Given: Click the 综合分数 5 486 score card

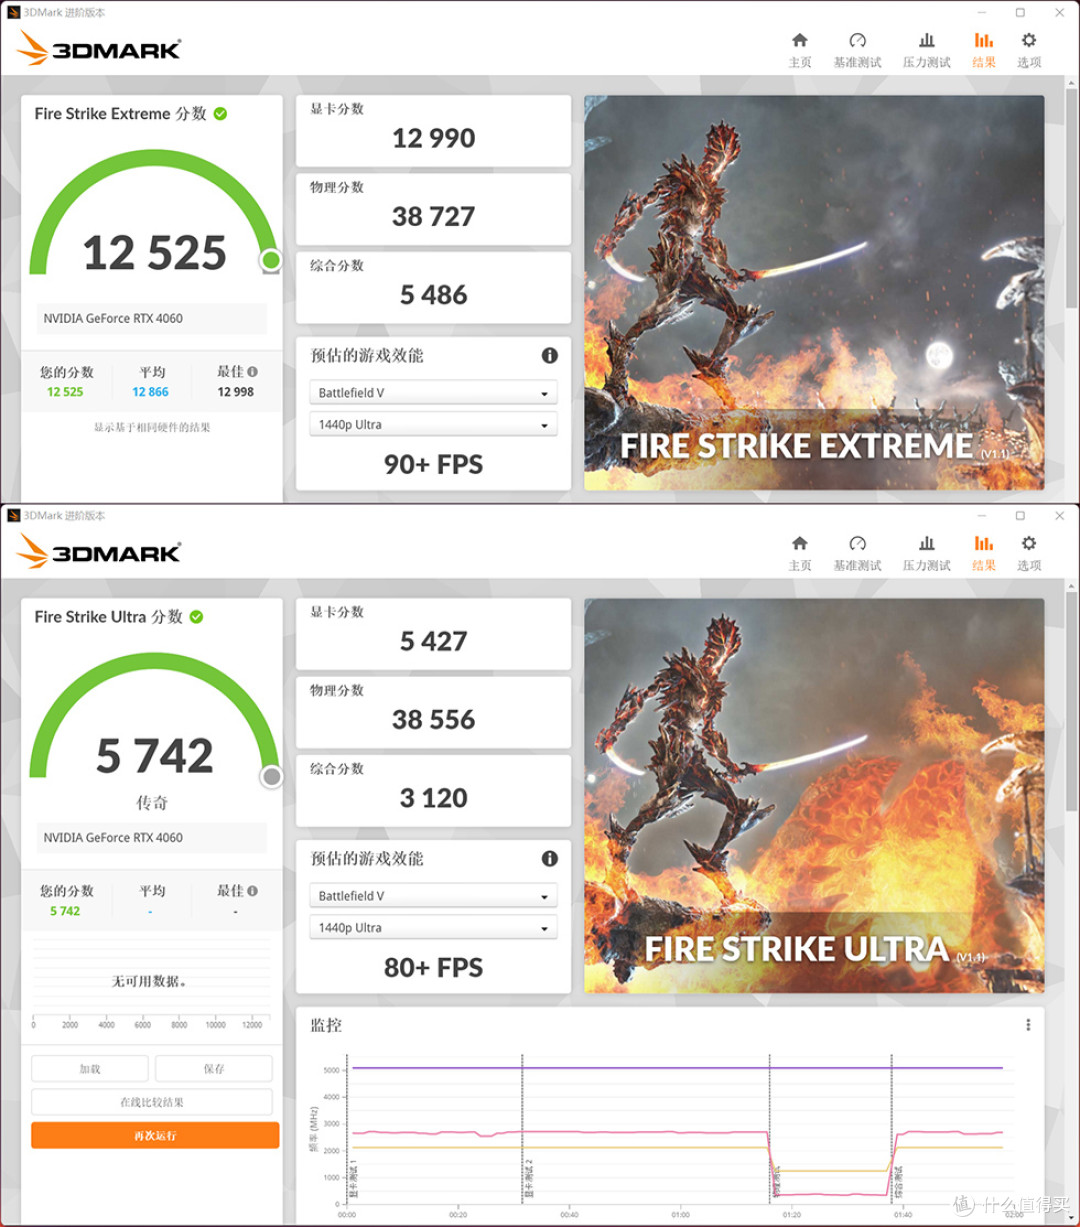Looking at the screenshot, I should coord(433,287).
